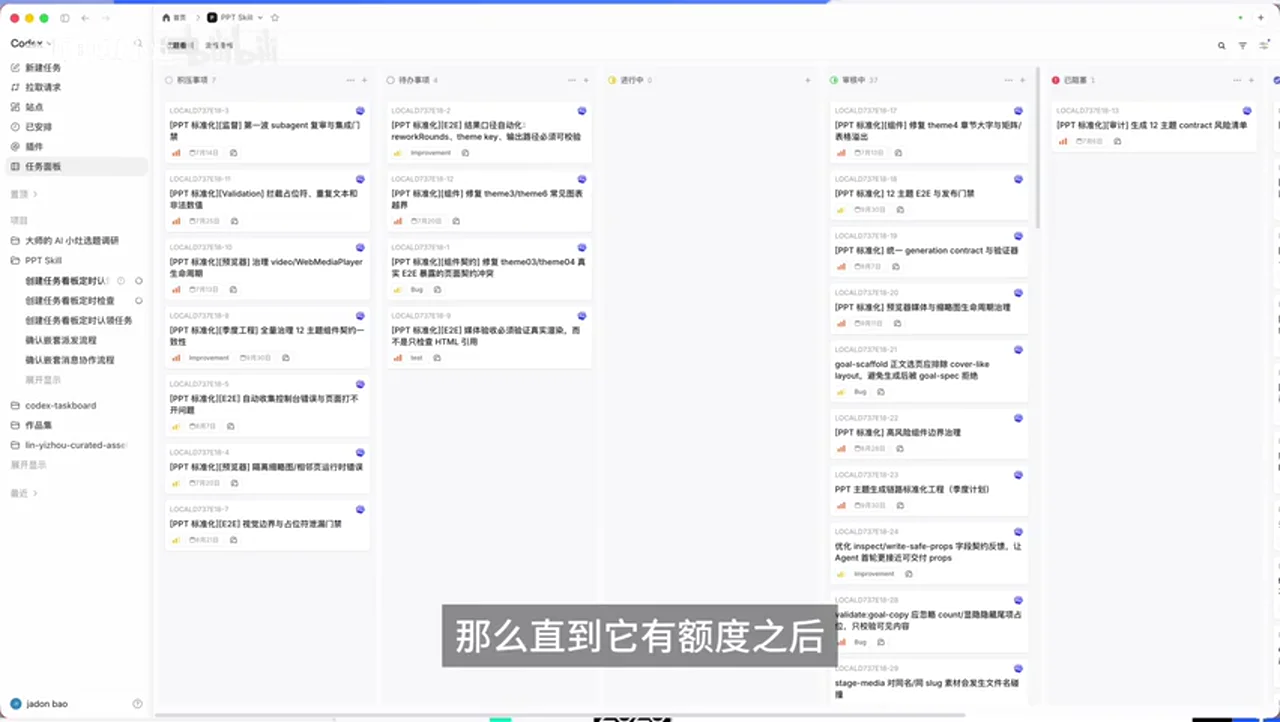The height and width of the screenshot is (722, 1280).
Task: Click the help icon beside jadon bao
Action: 137,704
